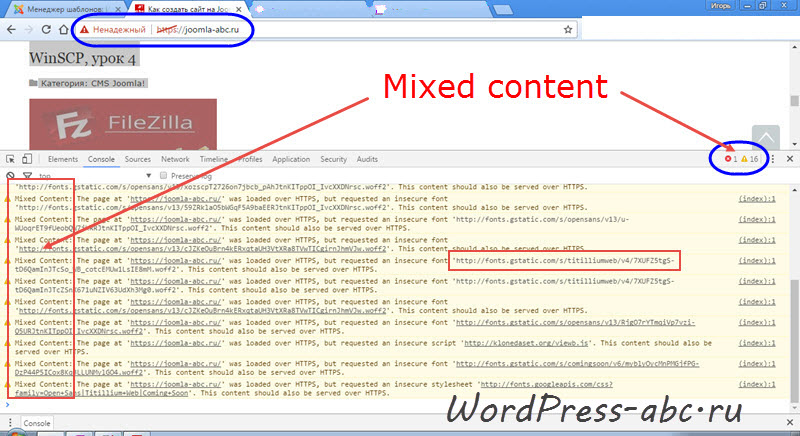Select the Console tab in bottom drawer
This screenshot has height=436, width=800.
click(x=37, y=423)
